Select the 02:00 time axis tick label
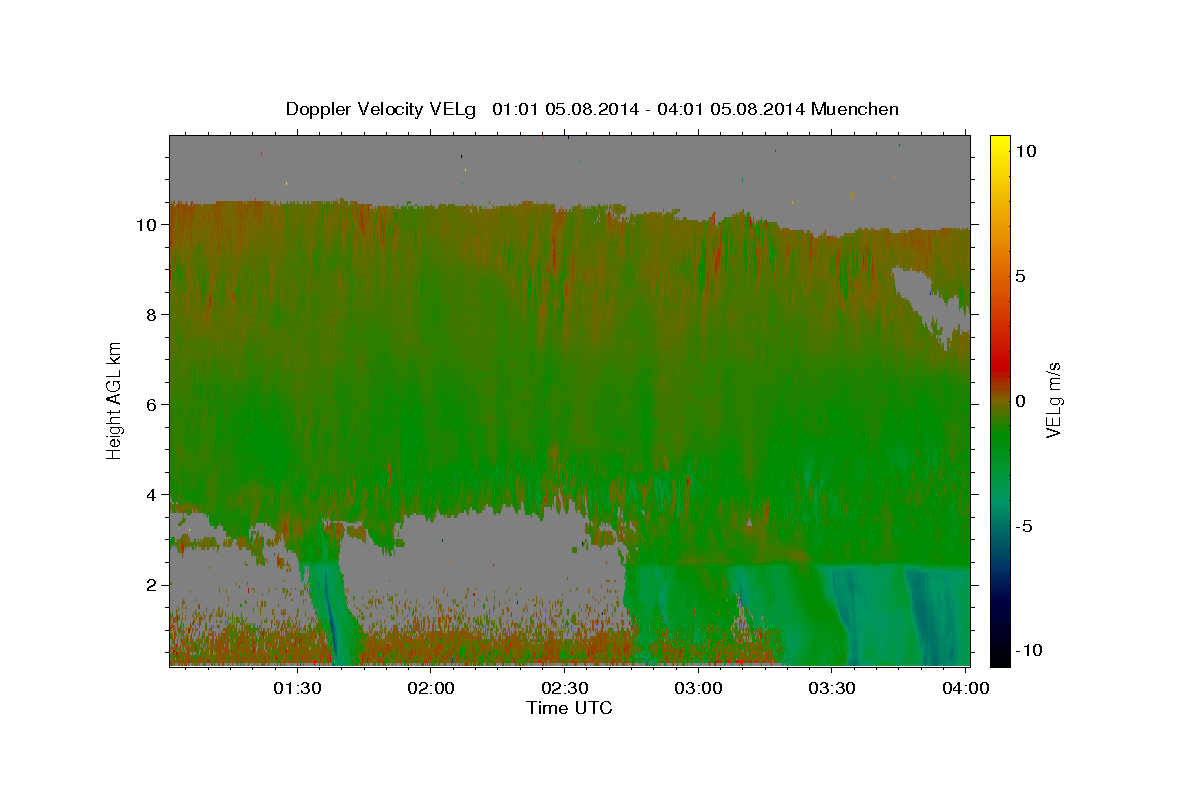The image size is (1200, 800). (433, 688)
